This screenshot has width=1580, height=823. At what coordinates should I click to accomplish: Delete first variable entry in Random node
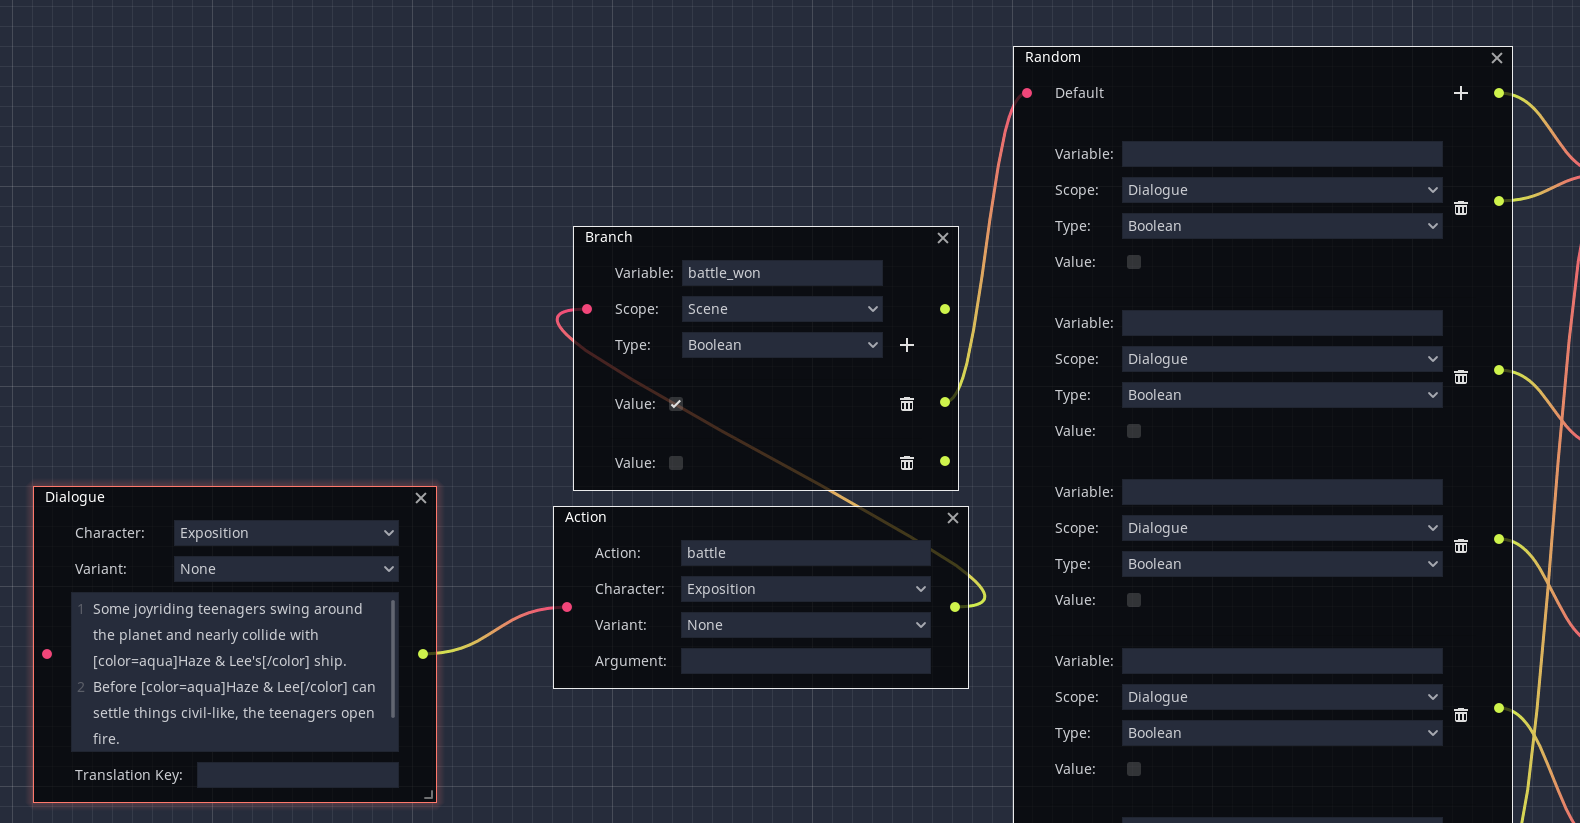(x=1461, y=208)
